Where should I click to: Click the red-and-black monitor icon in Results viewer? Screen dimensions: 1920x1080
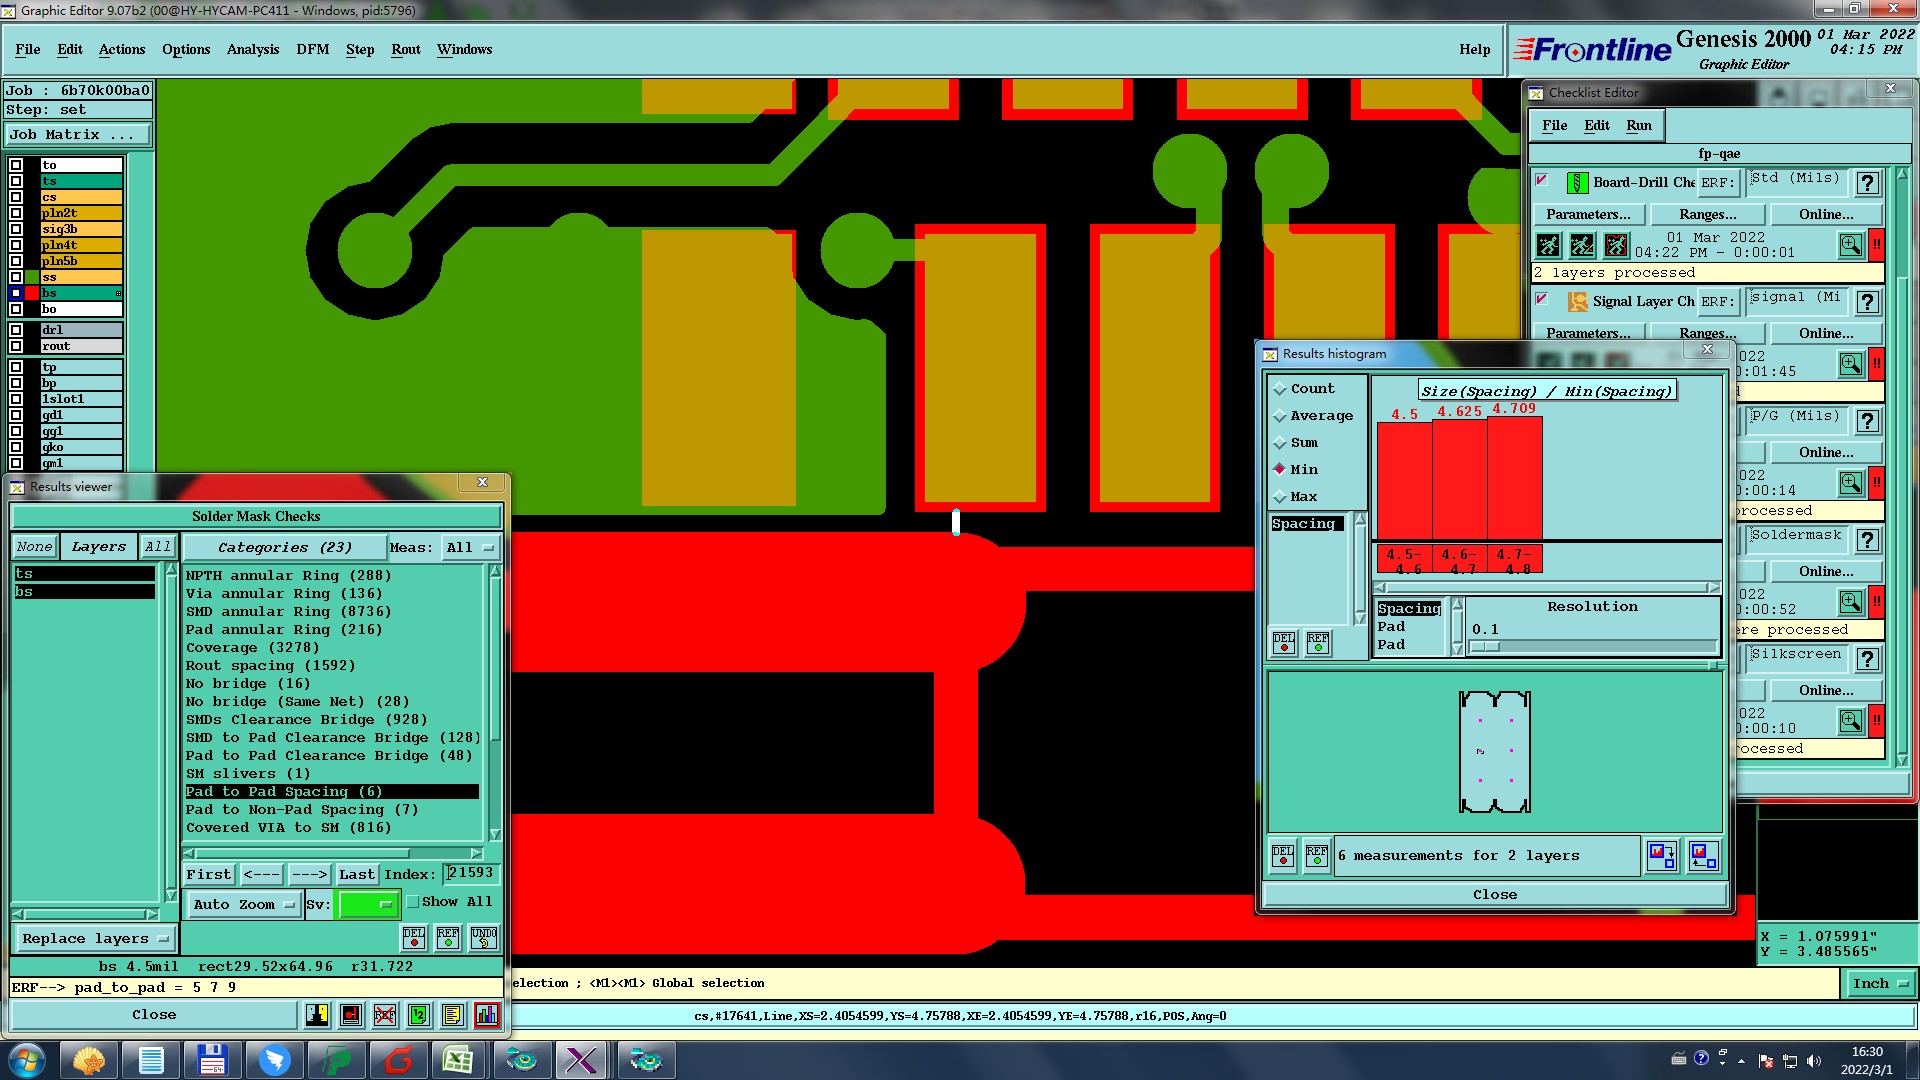351,1015
